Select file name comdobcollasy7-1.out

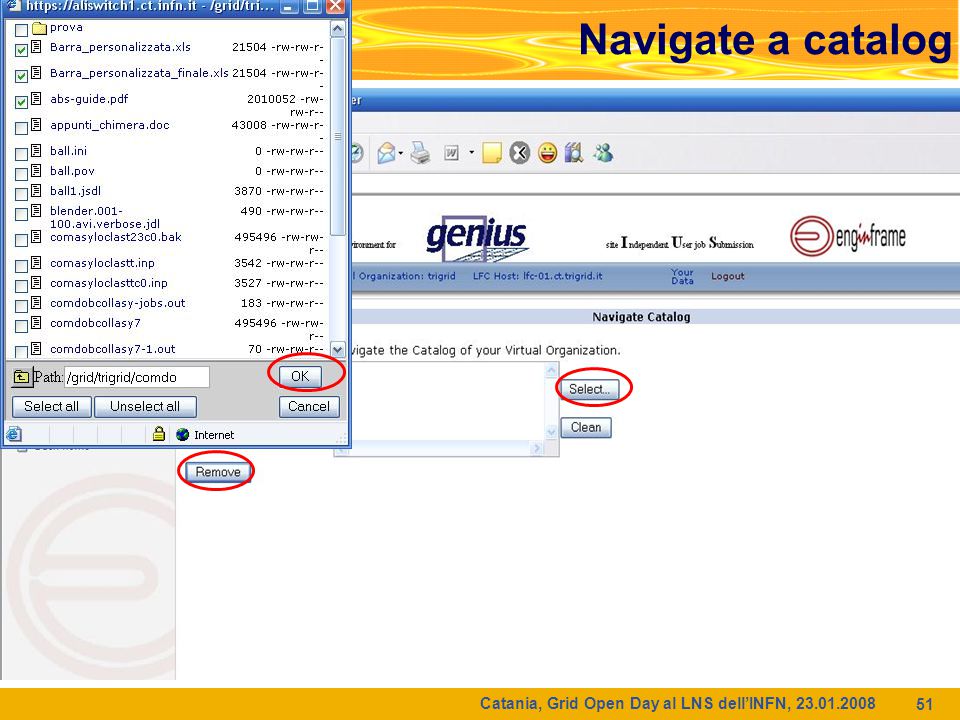pos(113,349)
